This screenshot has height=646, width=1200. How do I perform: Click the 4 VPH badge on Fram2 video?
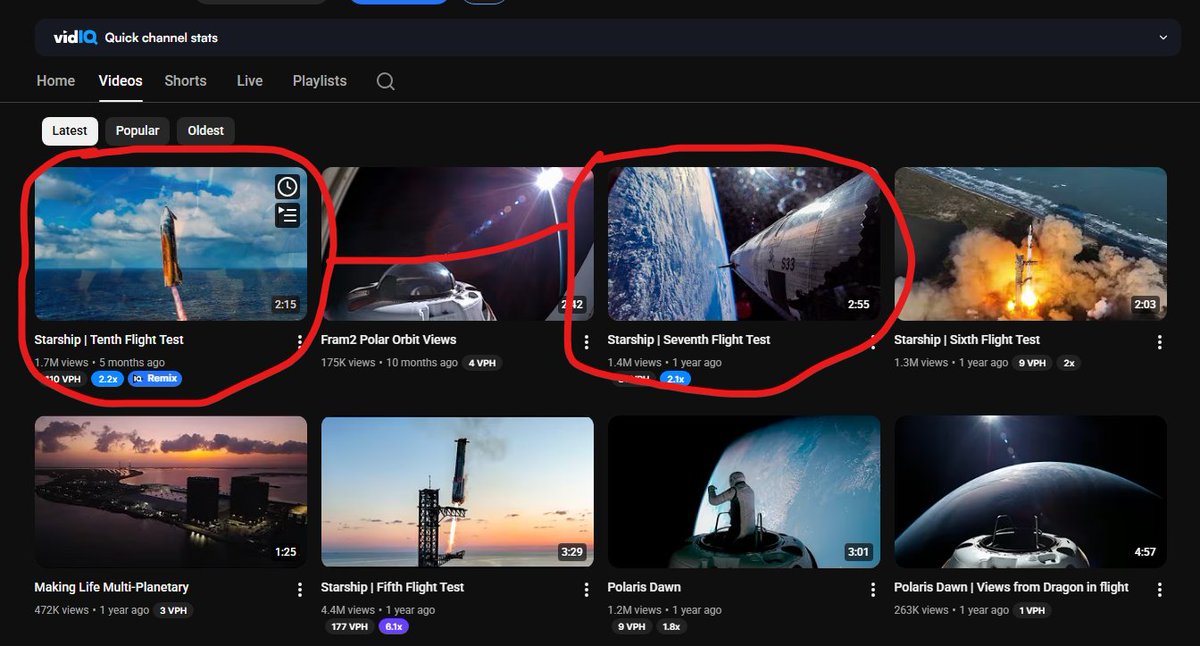(483, 363)
